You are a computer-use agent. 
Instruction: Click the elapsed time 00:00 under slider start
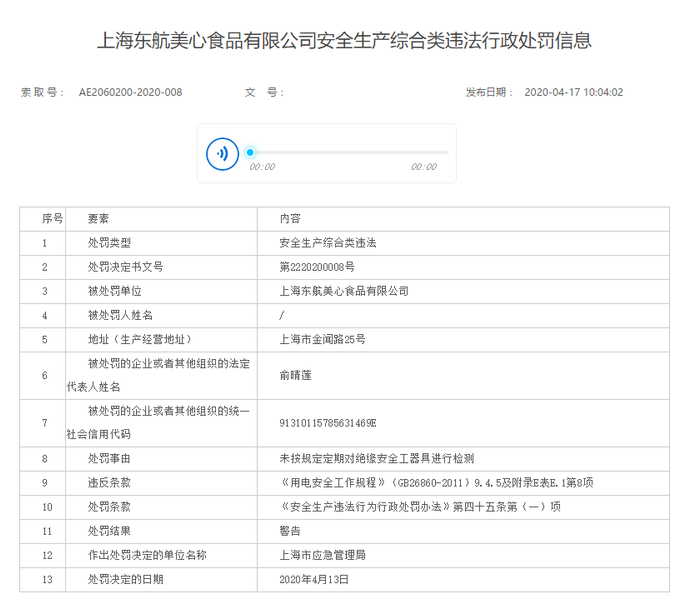(x=262, y=167)
